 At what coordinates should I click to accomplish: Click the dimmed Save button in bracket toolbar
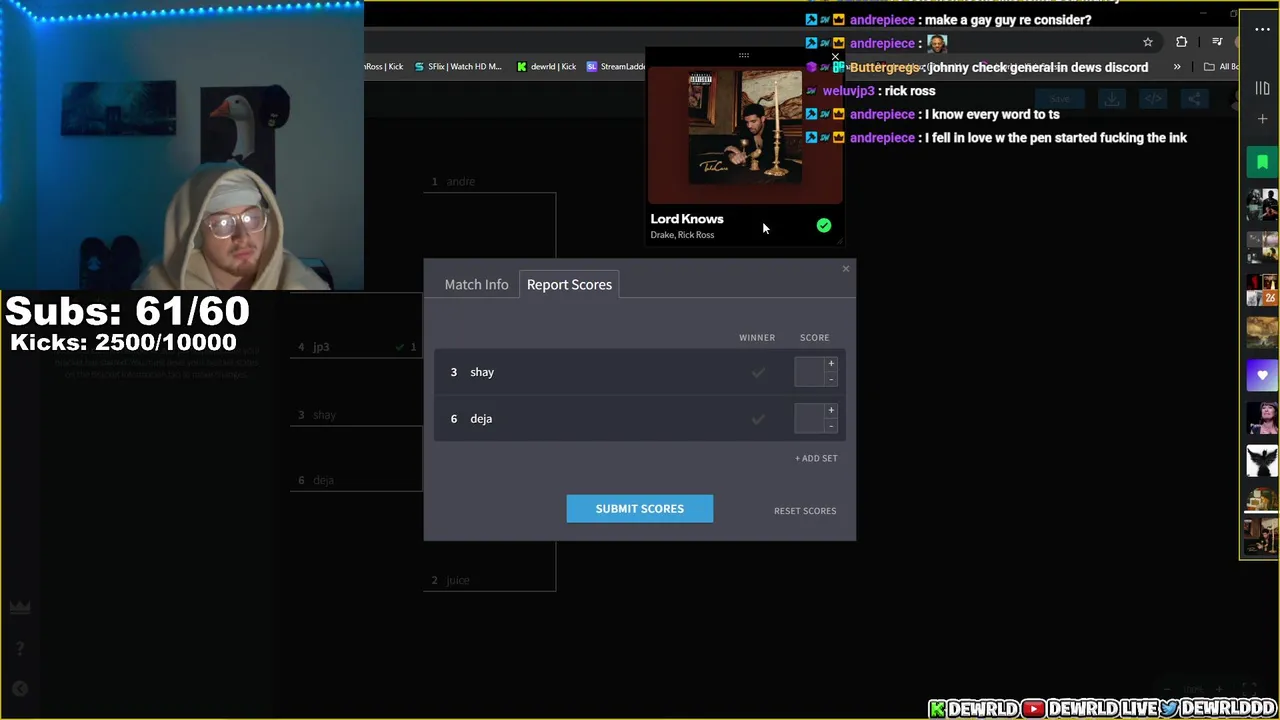pyautogui.click(x=1060, y=99)
